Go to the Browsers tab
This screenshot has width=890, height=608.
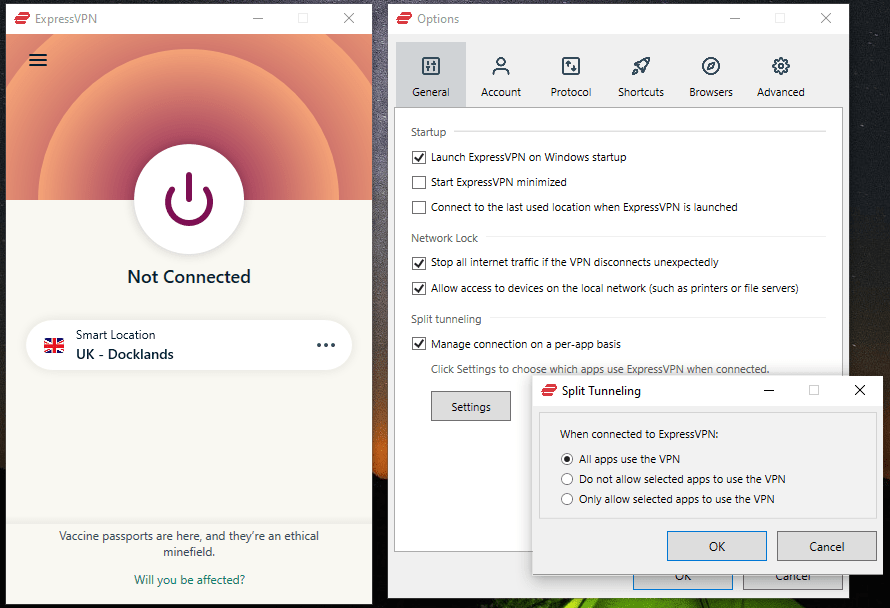pos(711,75)
